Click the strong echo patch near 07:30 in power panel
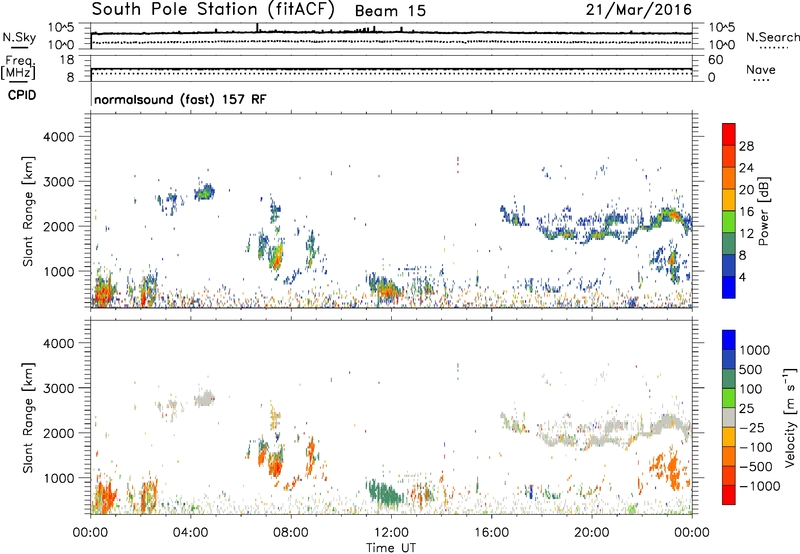800x554 pixels. 276,257
